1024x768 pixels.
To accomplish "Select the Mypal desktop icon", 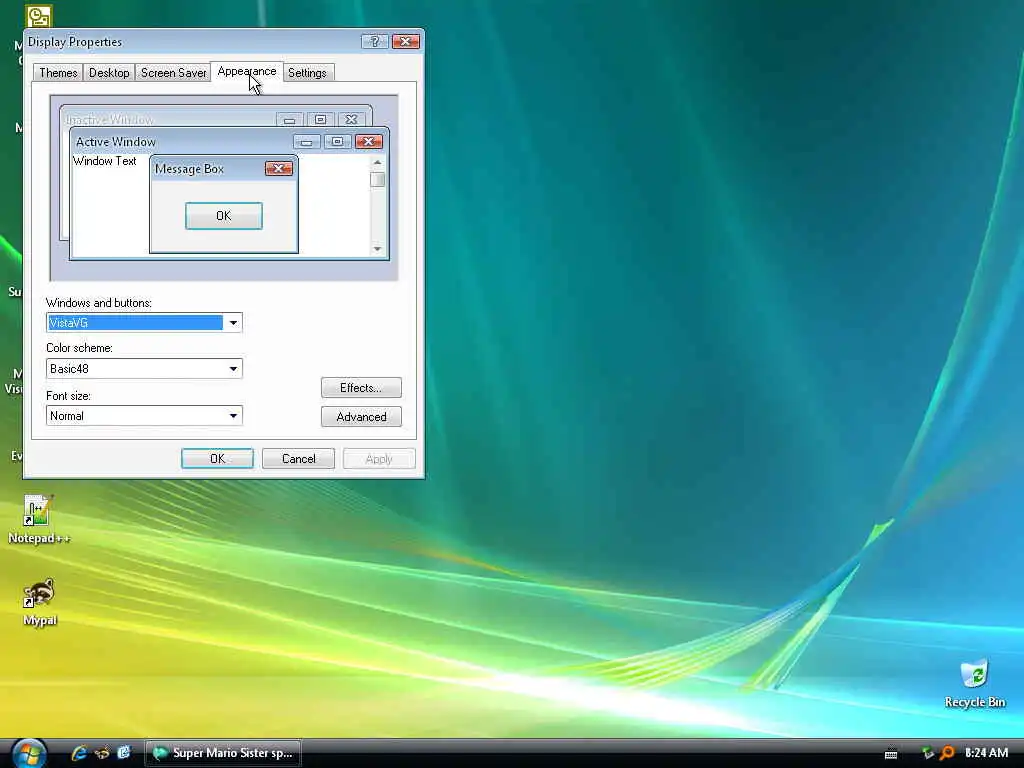I will [39, 602].
